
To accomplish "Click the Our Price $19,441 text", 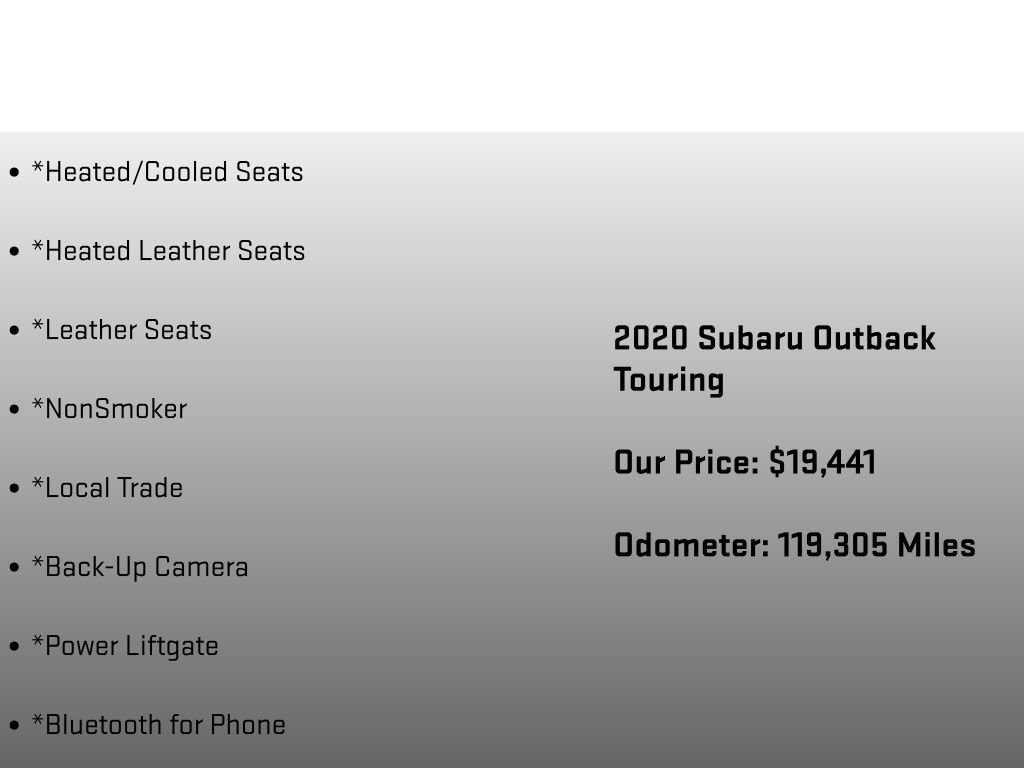I will click(x=745, y=462).
